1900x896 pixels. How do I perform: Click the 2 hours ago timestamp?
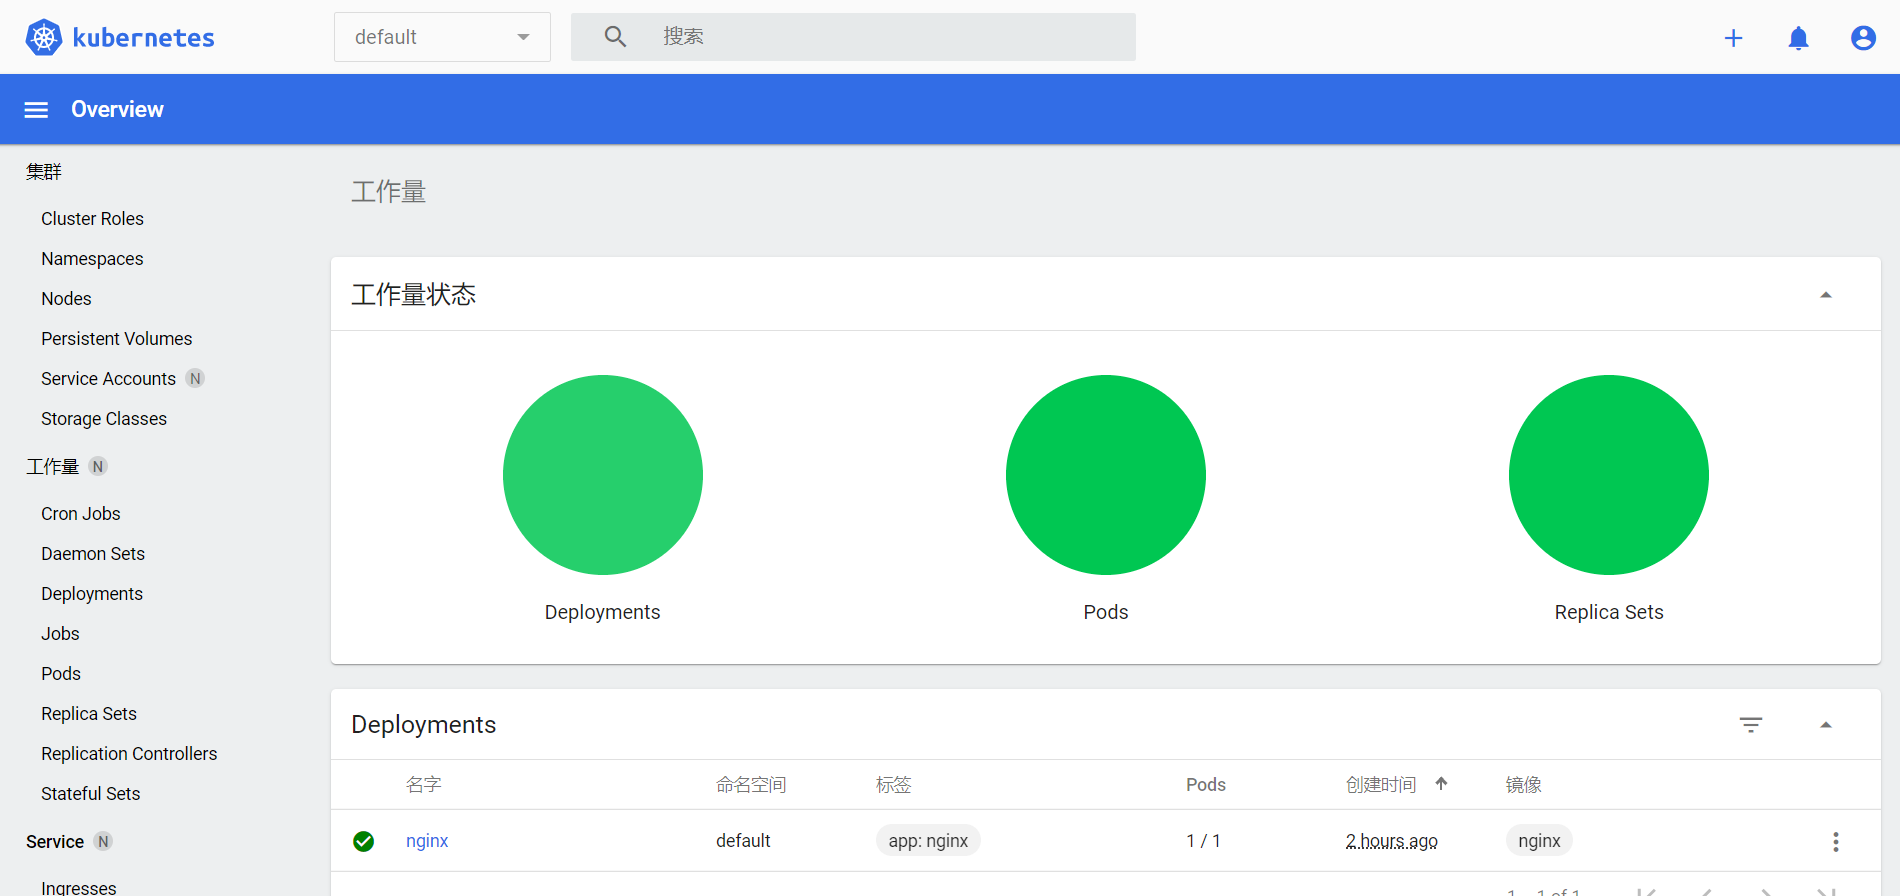(x=1392, y=841)
